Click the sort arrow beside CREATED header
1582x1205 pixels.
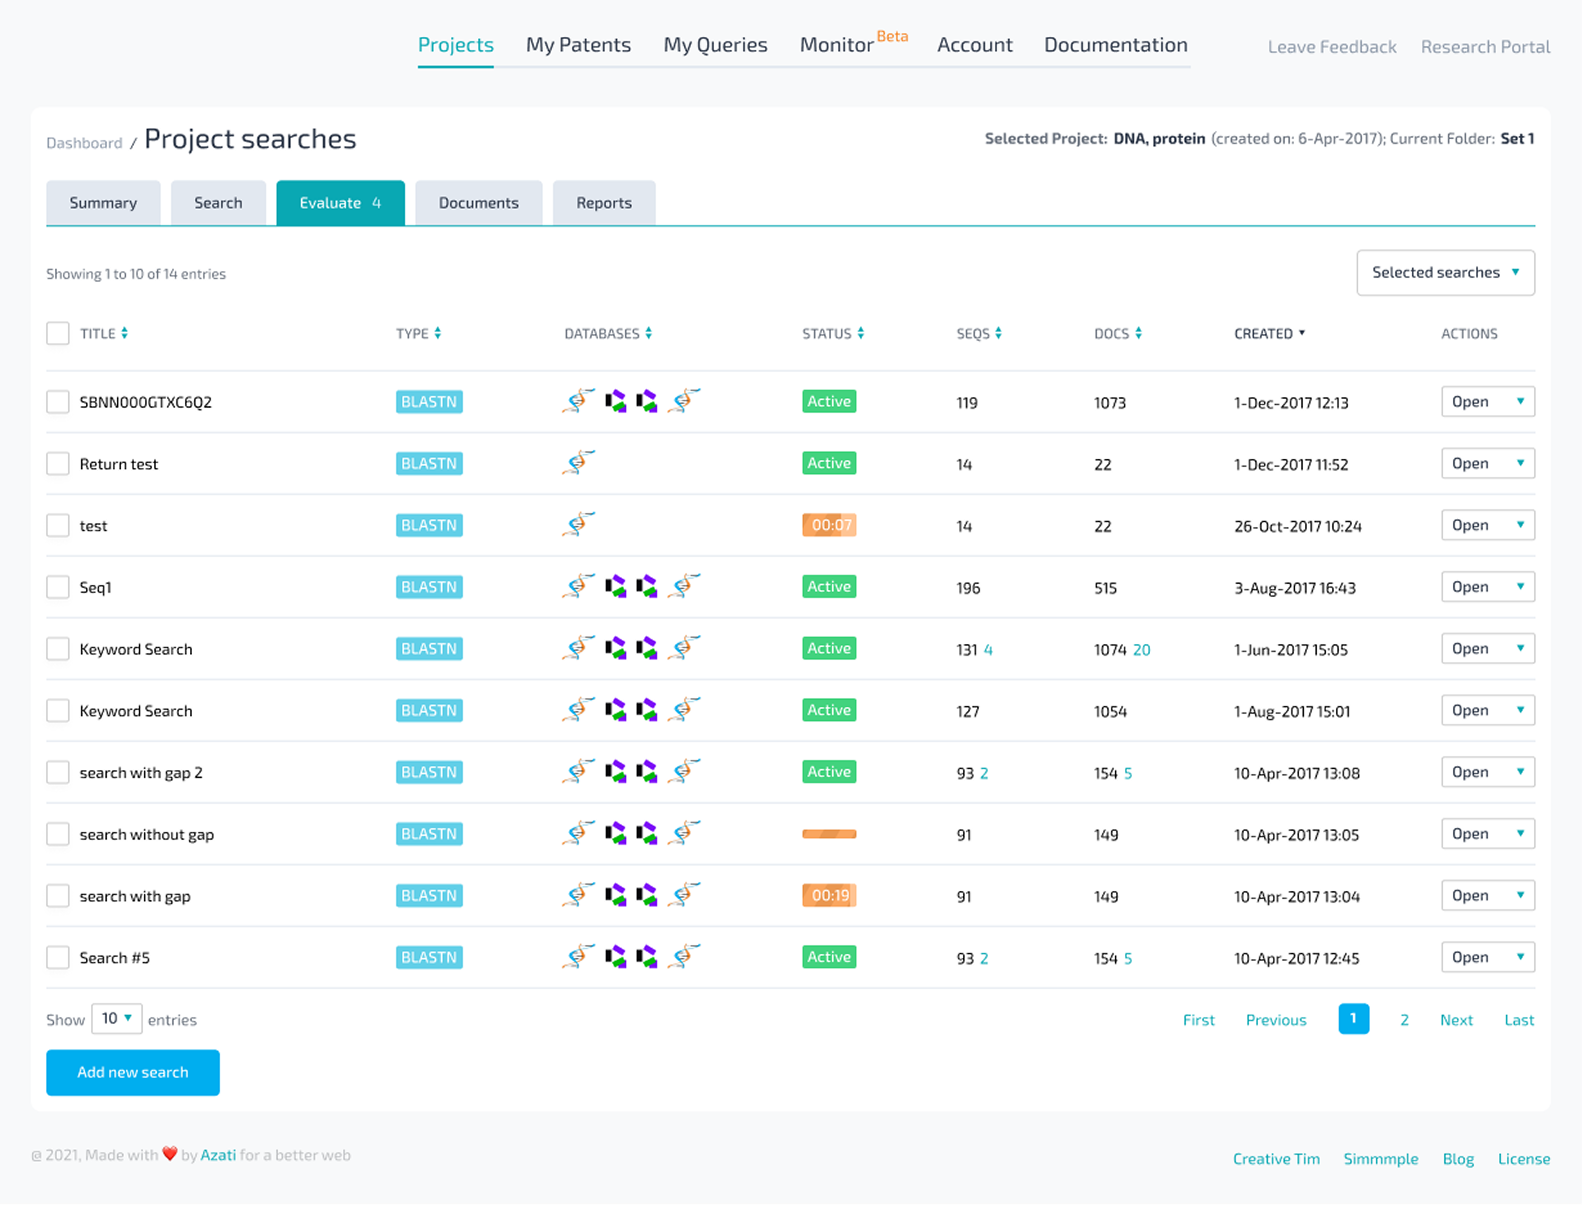tap(1301, 334)
